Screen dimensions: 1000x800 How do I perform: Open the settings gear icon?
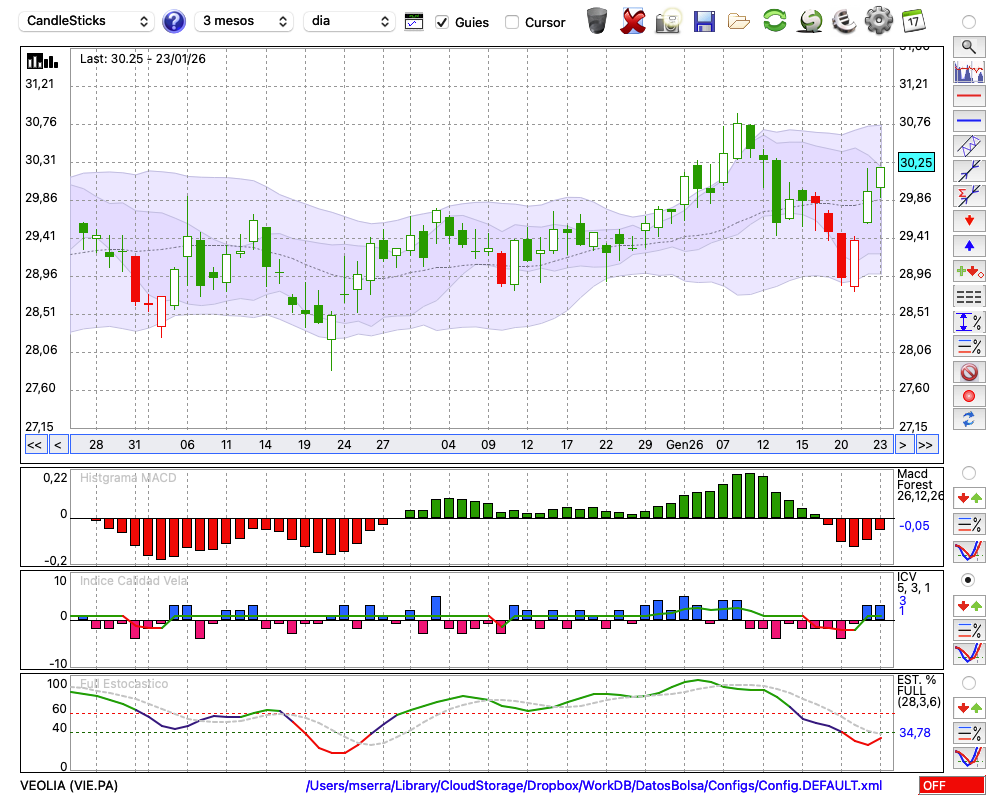878,20
